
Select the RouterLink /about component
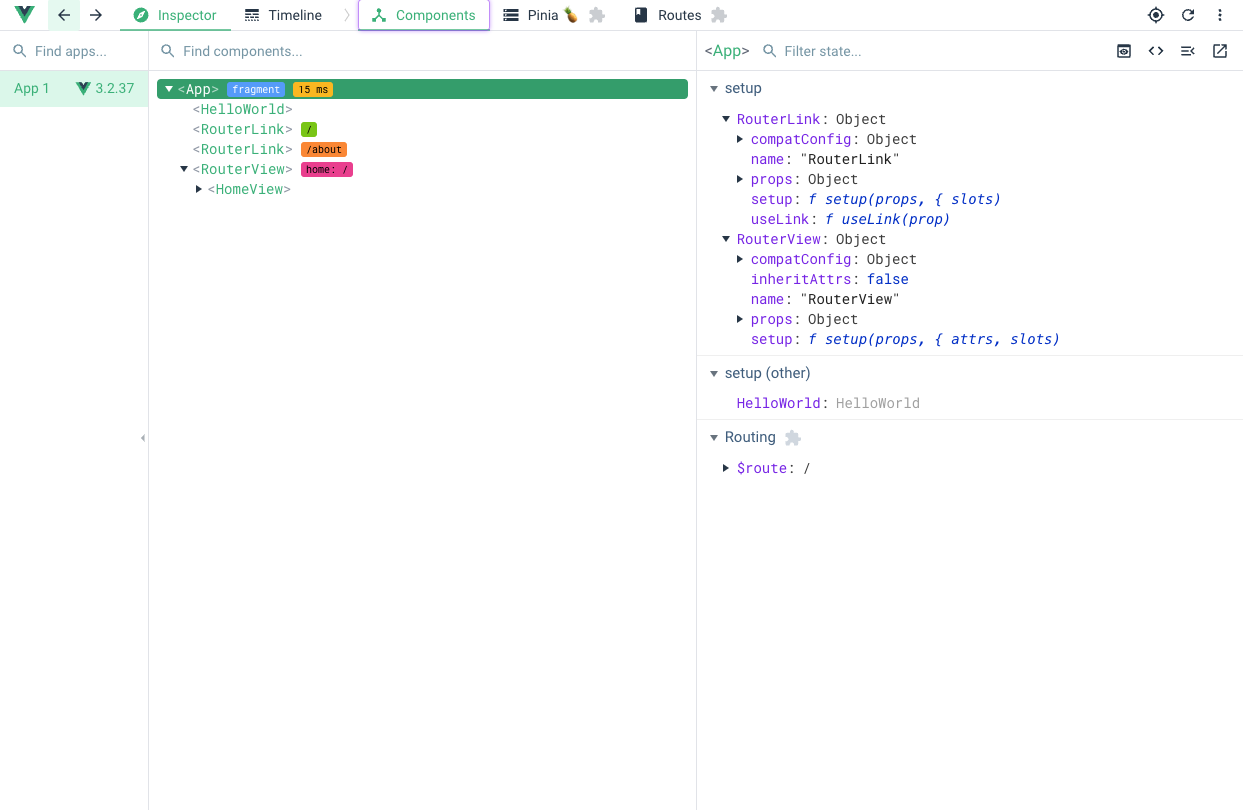(246, 149)
